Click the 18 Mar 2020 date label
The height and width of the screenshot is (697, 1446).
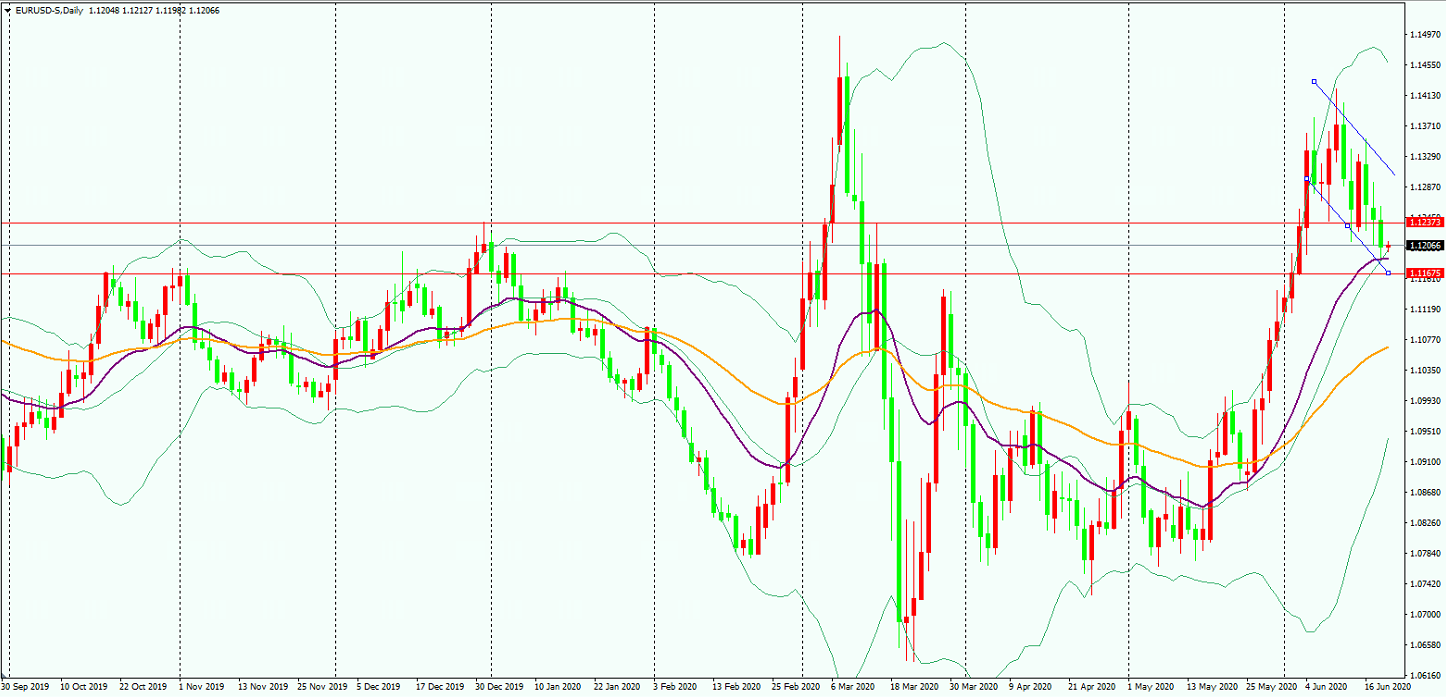(914, 688)
